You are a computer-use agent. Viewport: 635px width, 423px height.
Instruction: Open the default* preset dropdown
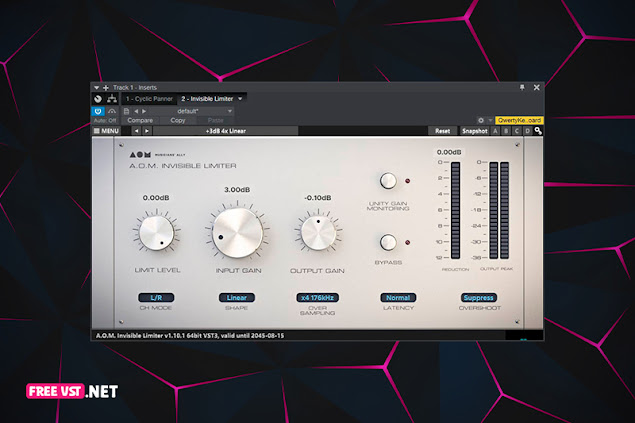pos(191,111)
